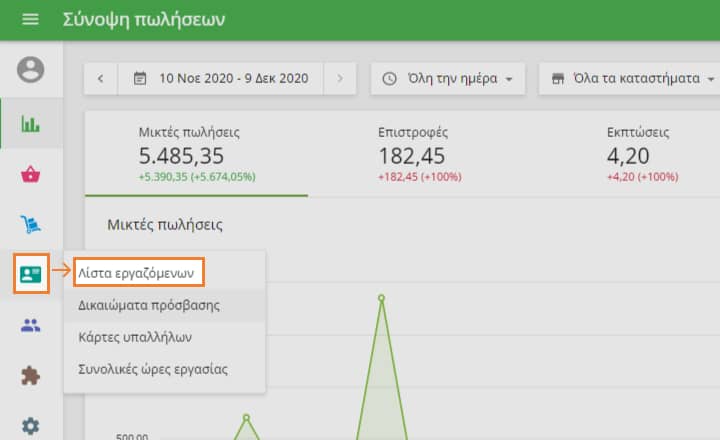This screenshot has height=440, width=720.
Task: Expand the Όλη την ημέρα dropdown
Action: pos(448,79)
